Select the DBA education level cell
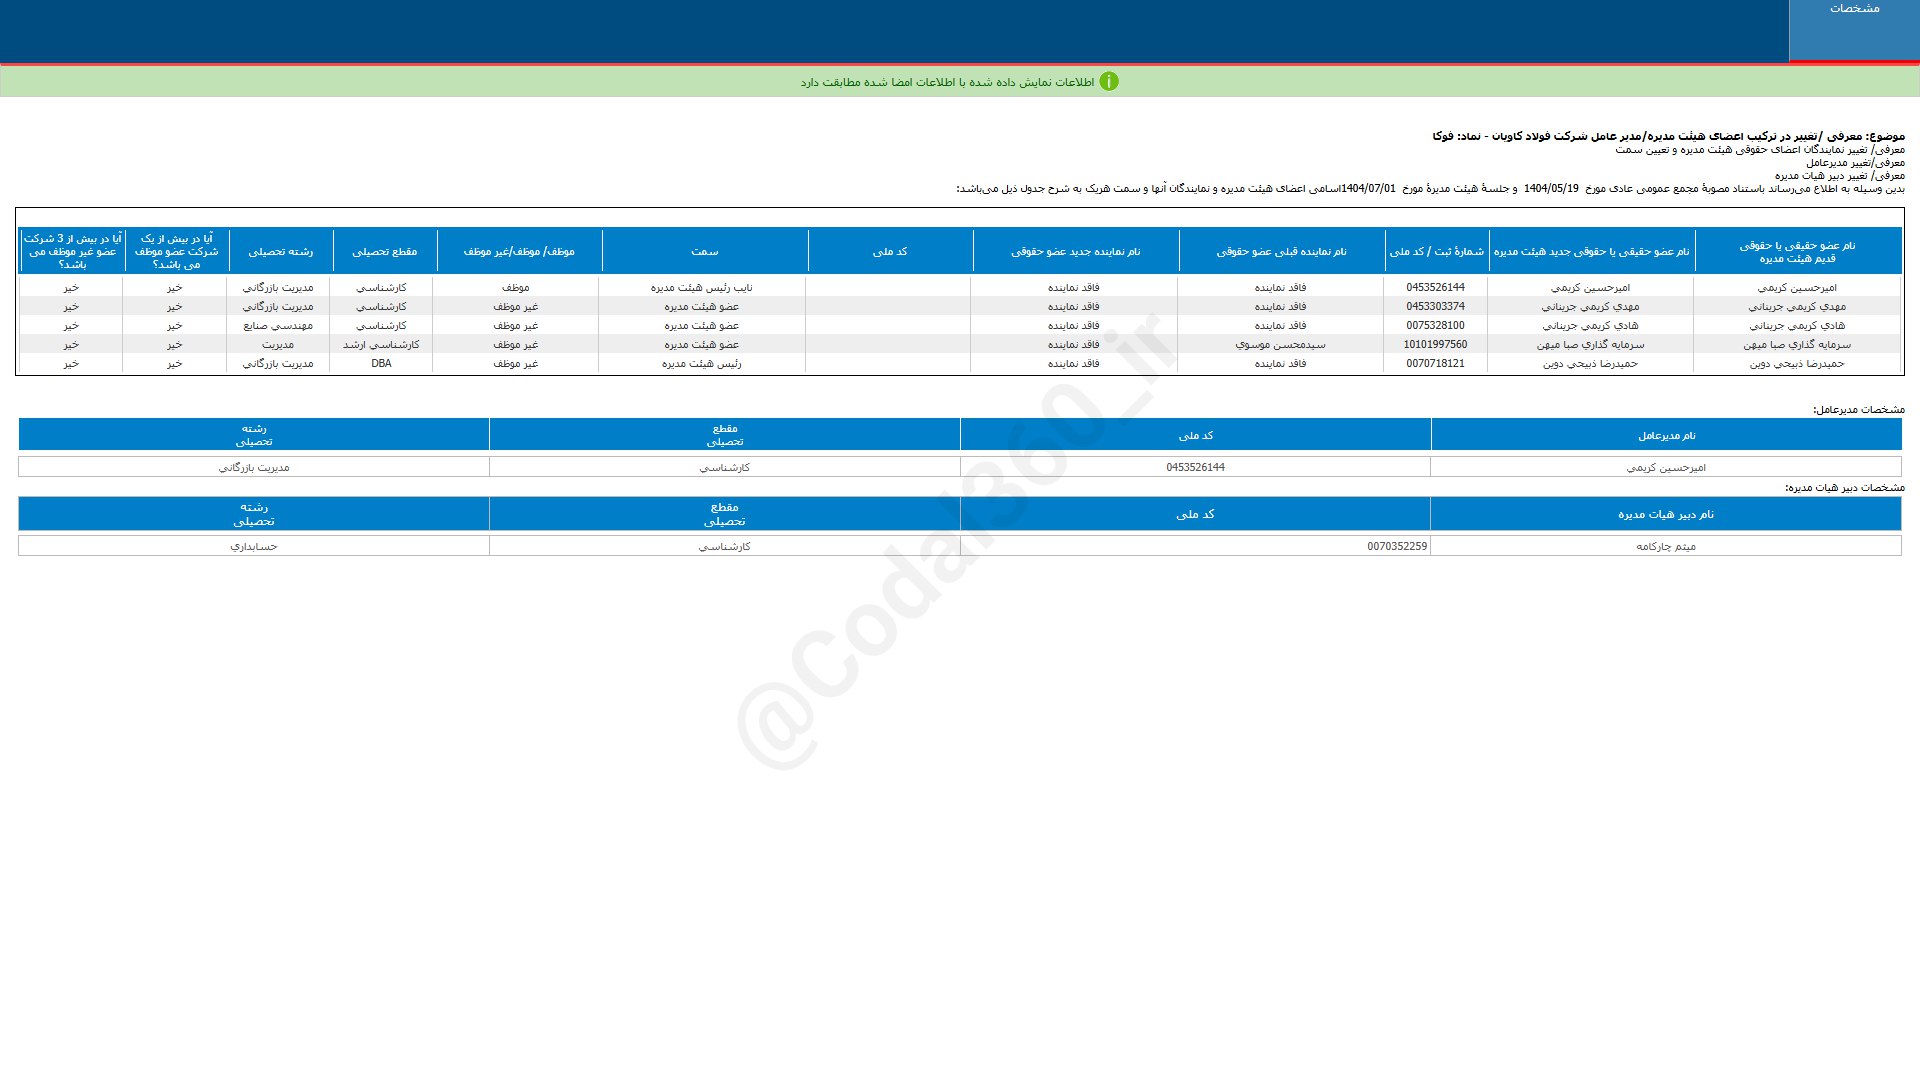The width and height of the screenshot is (1920, 1080). (x=381, y=364)
